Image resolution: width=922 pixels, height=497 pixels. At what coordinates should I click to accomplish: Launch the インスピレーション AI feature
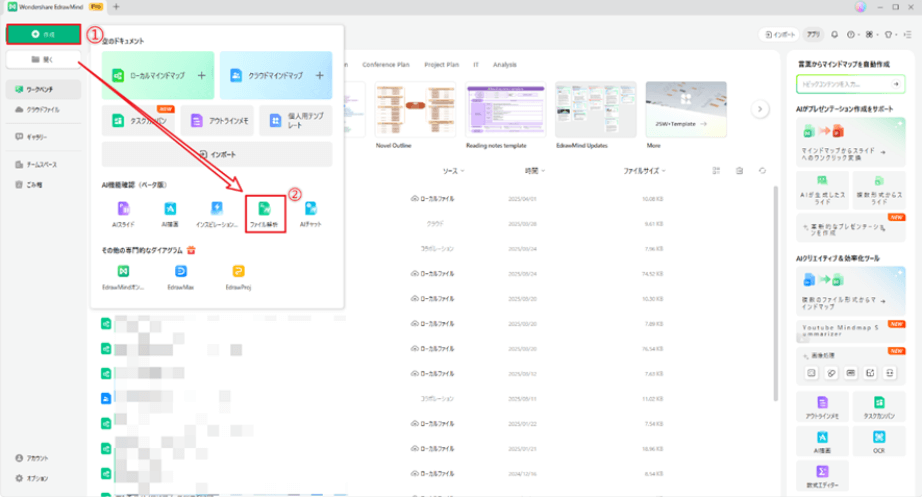216,214
